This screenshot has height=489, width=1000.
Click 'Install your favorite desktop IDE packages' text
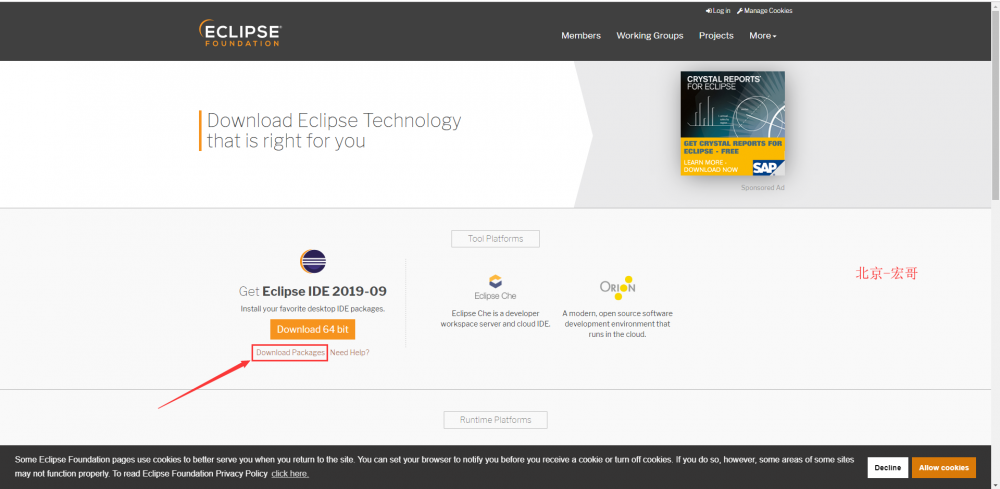312,309
